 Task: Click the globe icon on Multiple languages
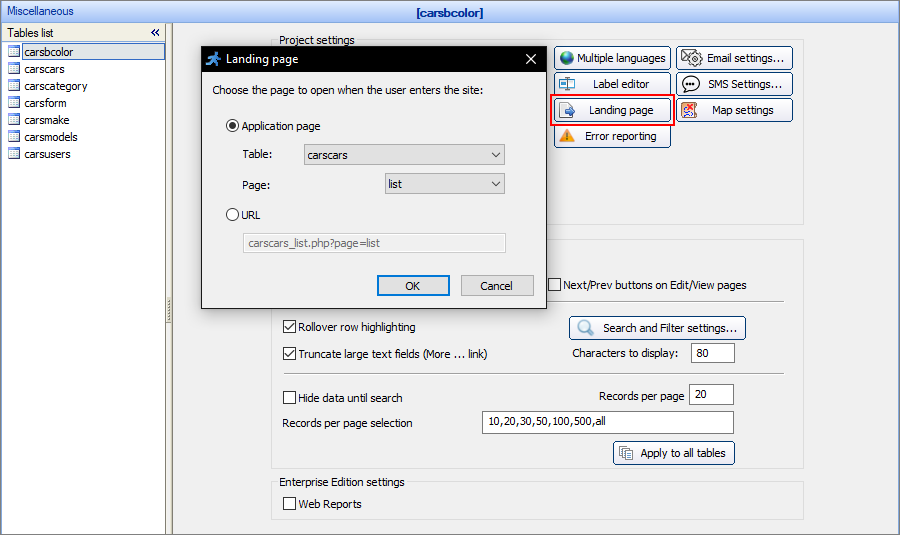567,58
